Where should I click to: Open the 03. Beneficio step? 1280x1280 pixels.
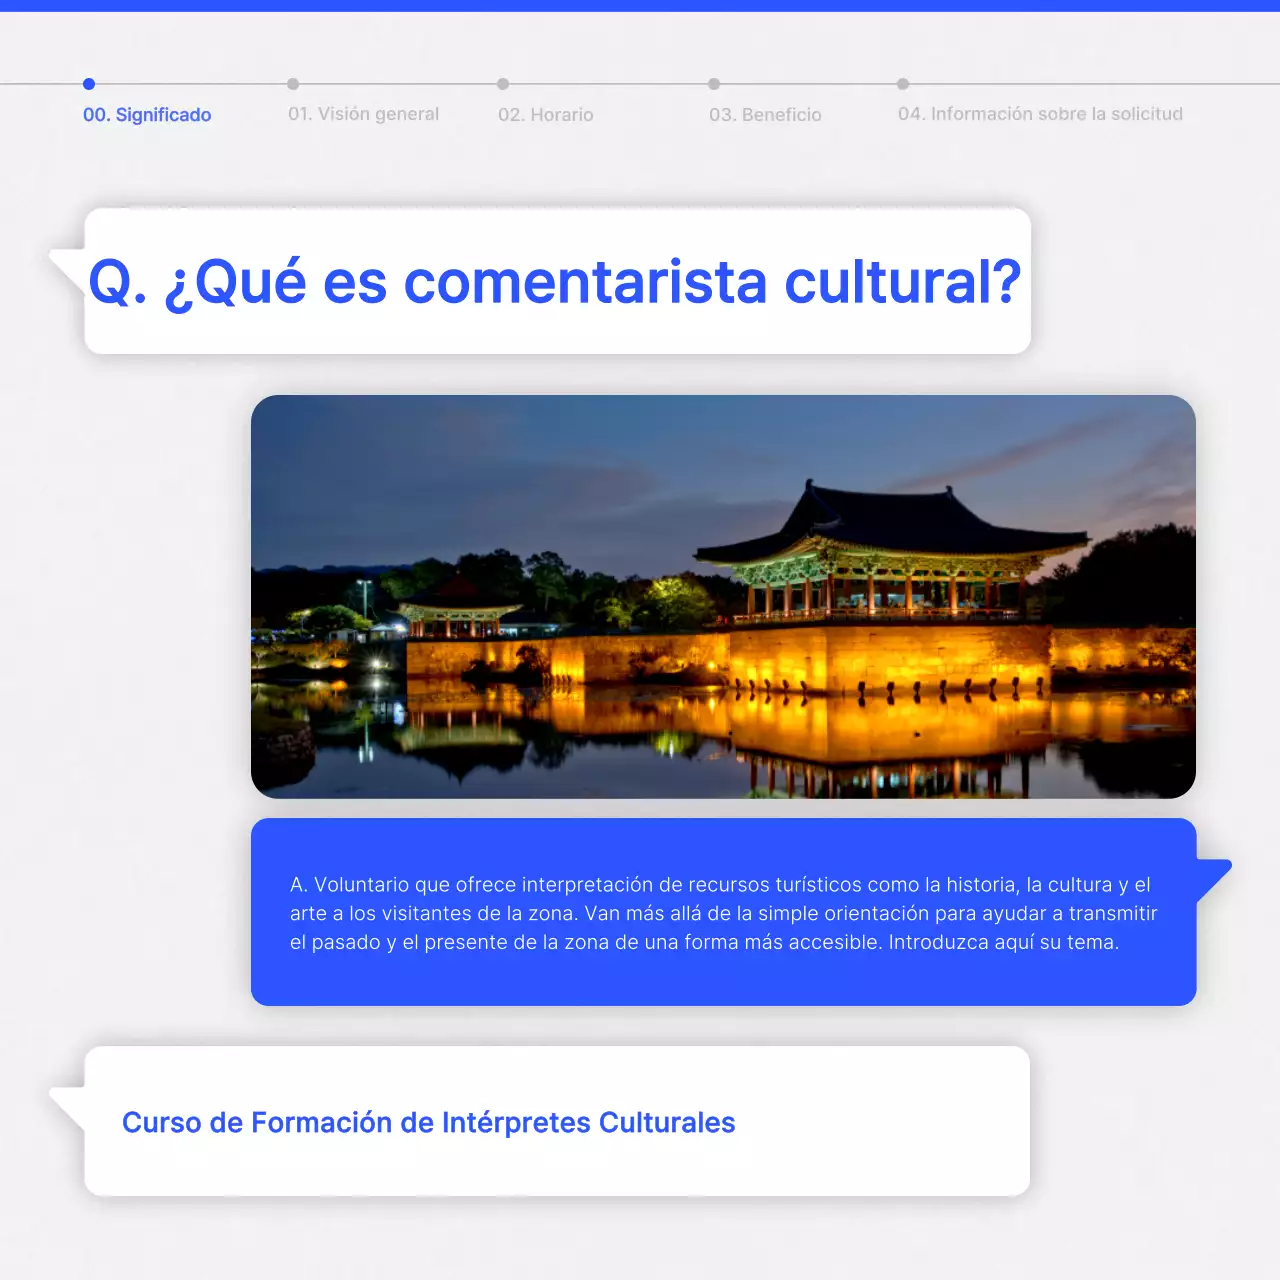765,114
